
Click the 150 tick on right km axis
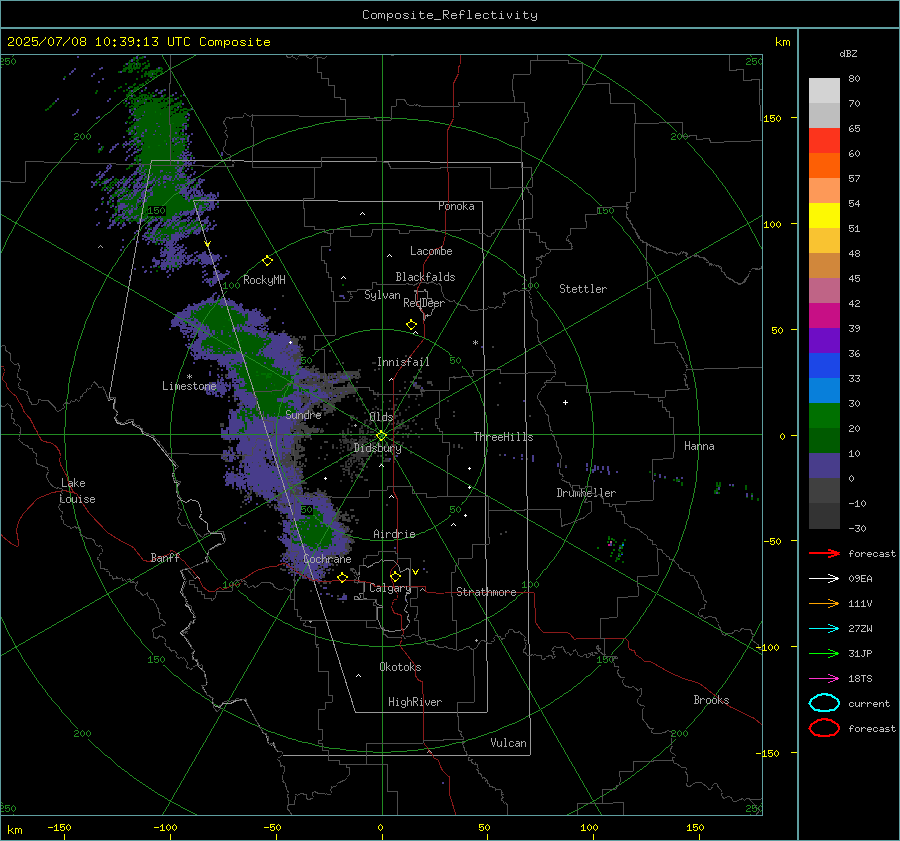773,118
